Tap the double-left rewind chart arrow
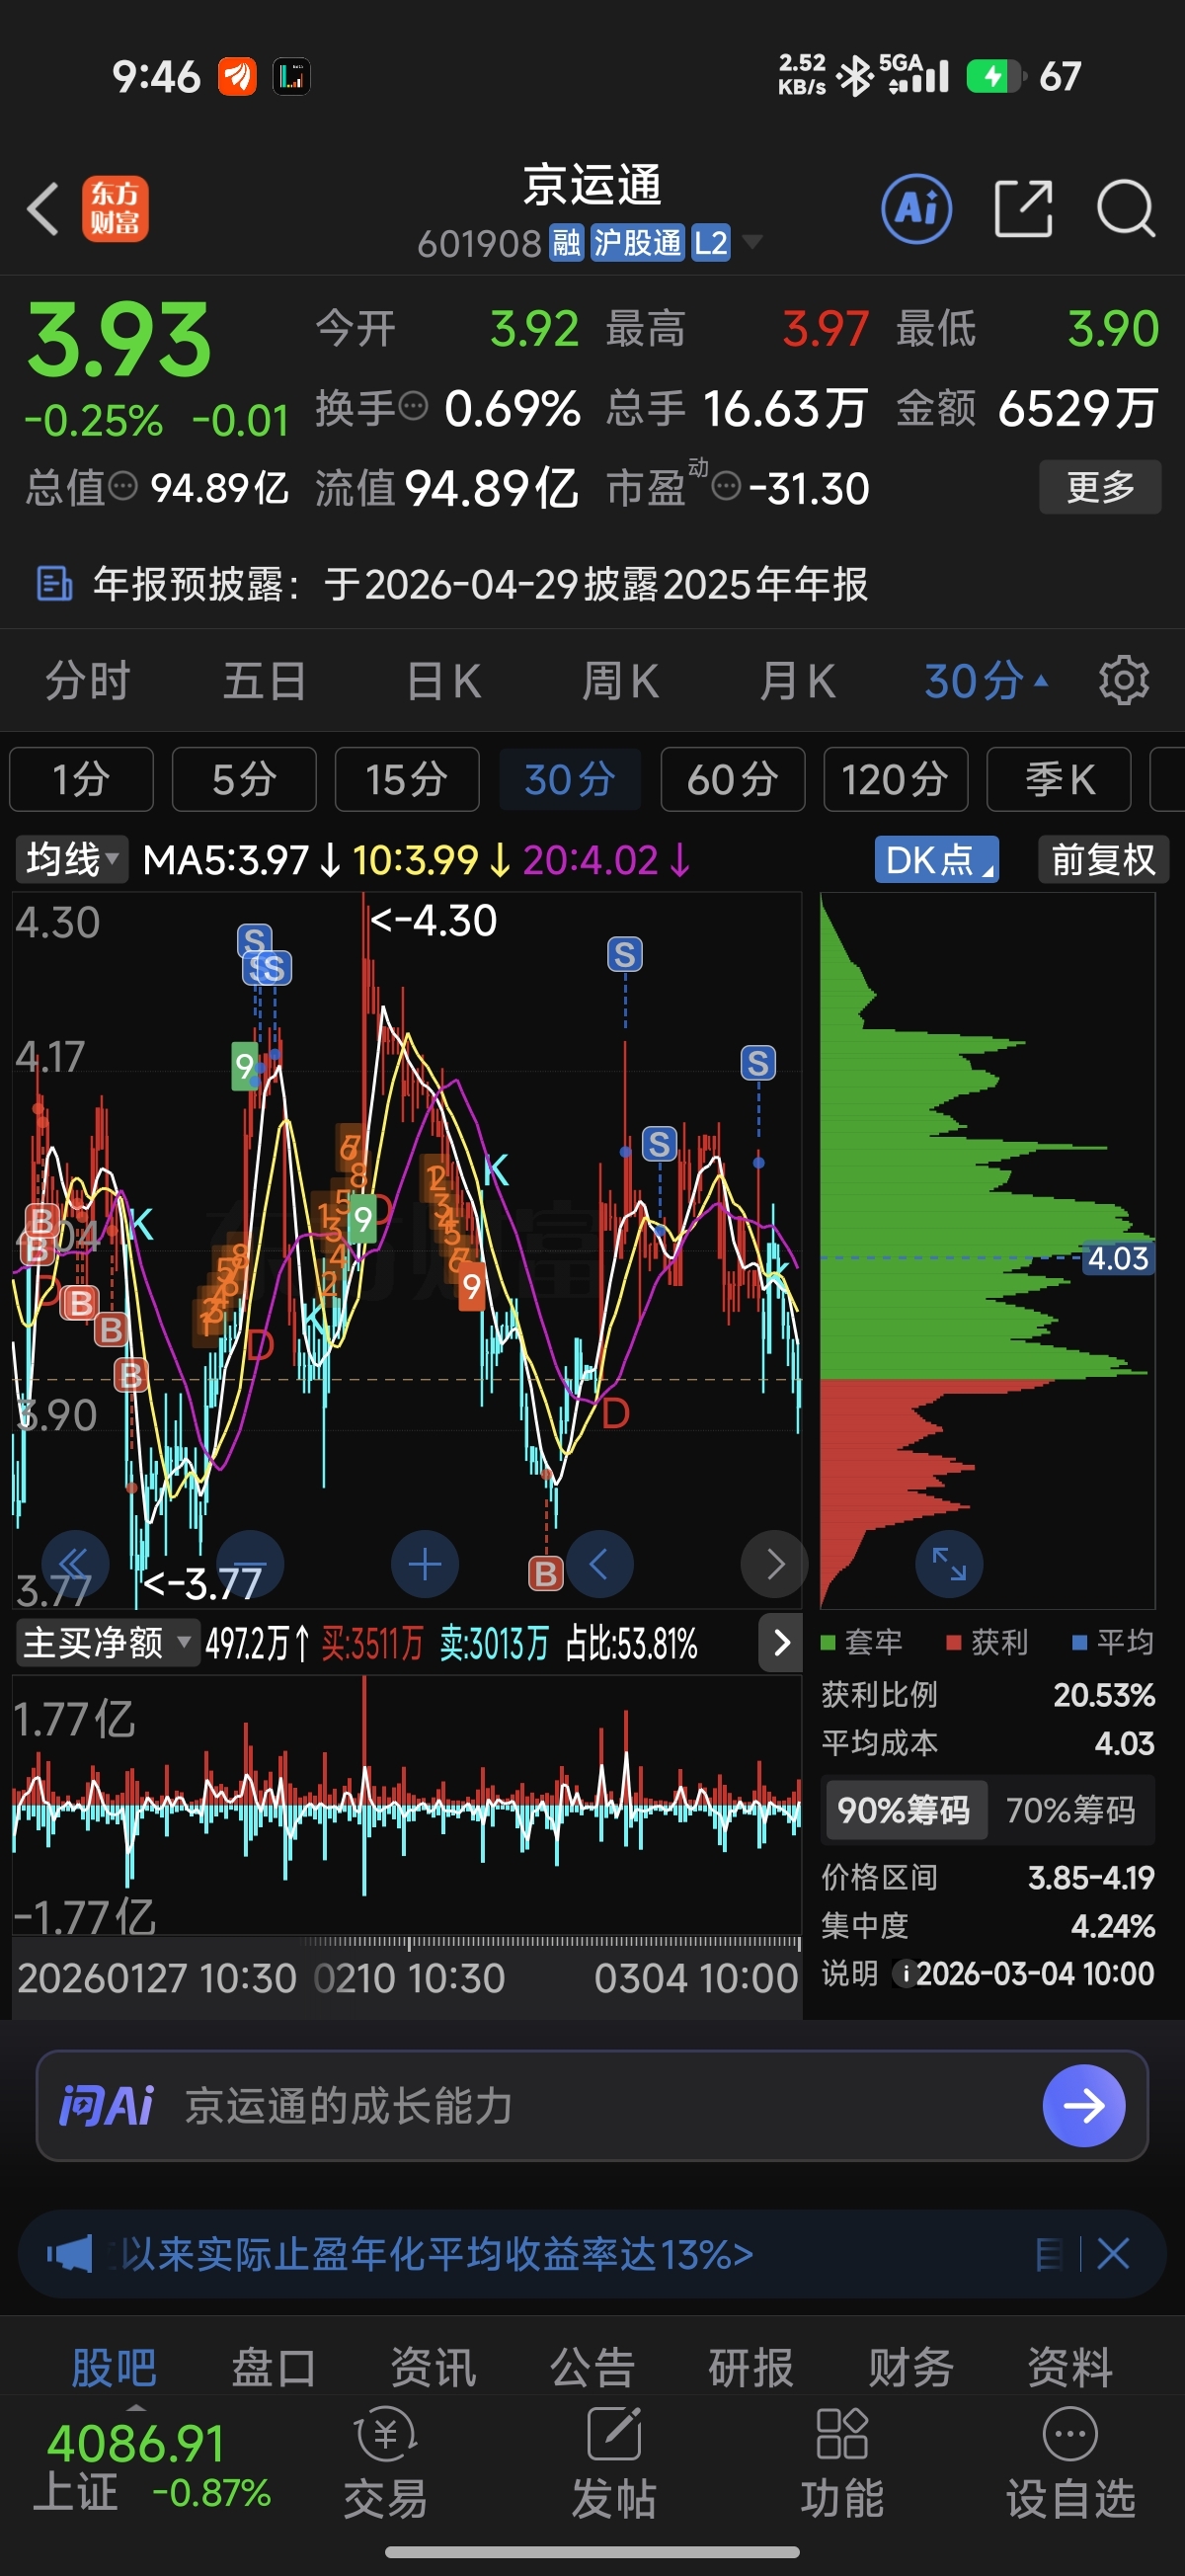Viewport: 1185px width, 2576px height. point(74,1563)
